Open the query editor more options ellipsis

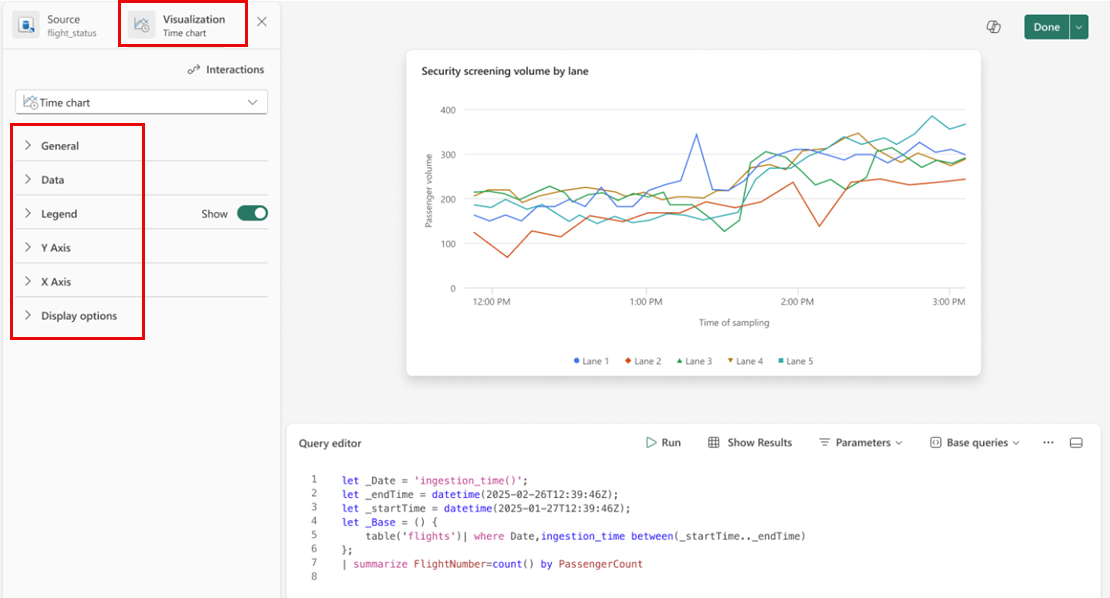[x=1048, y=442]
